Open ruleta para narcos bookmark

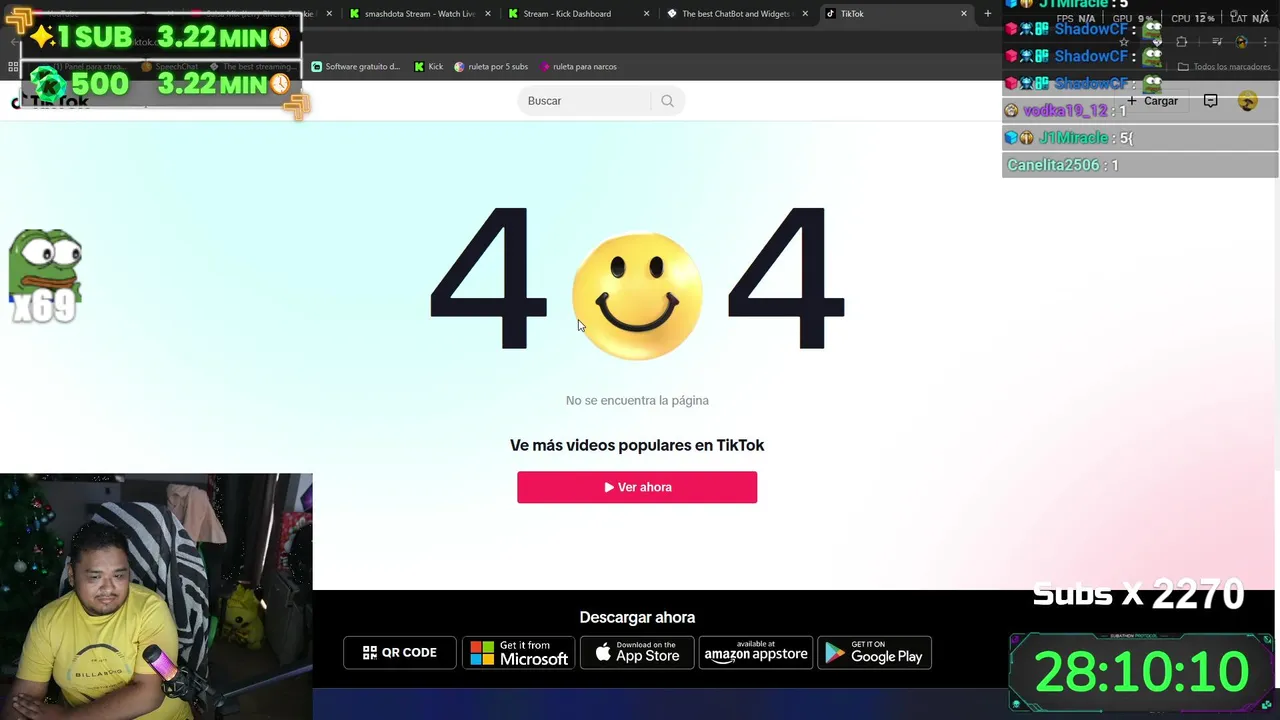pos(578,67)
